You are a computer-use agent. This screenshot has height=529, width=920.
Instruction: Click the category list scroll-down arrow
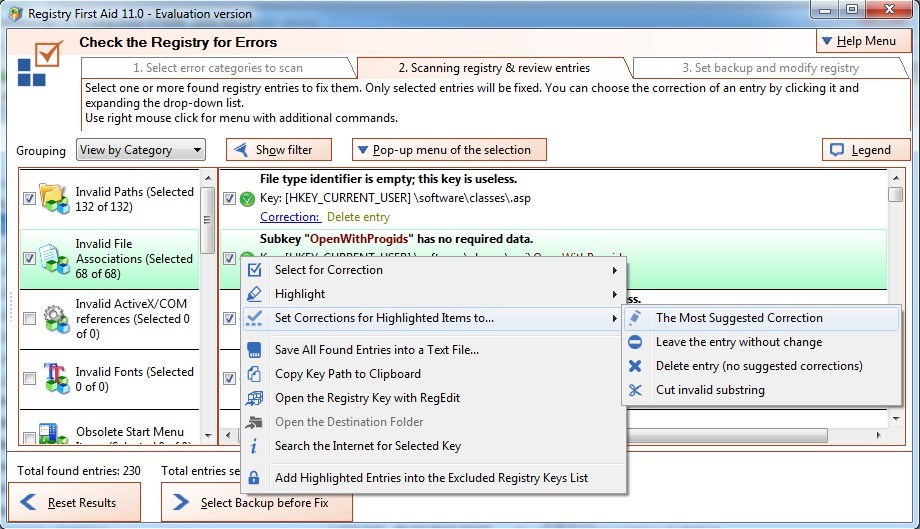click(x=208, y=436)
